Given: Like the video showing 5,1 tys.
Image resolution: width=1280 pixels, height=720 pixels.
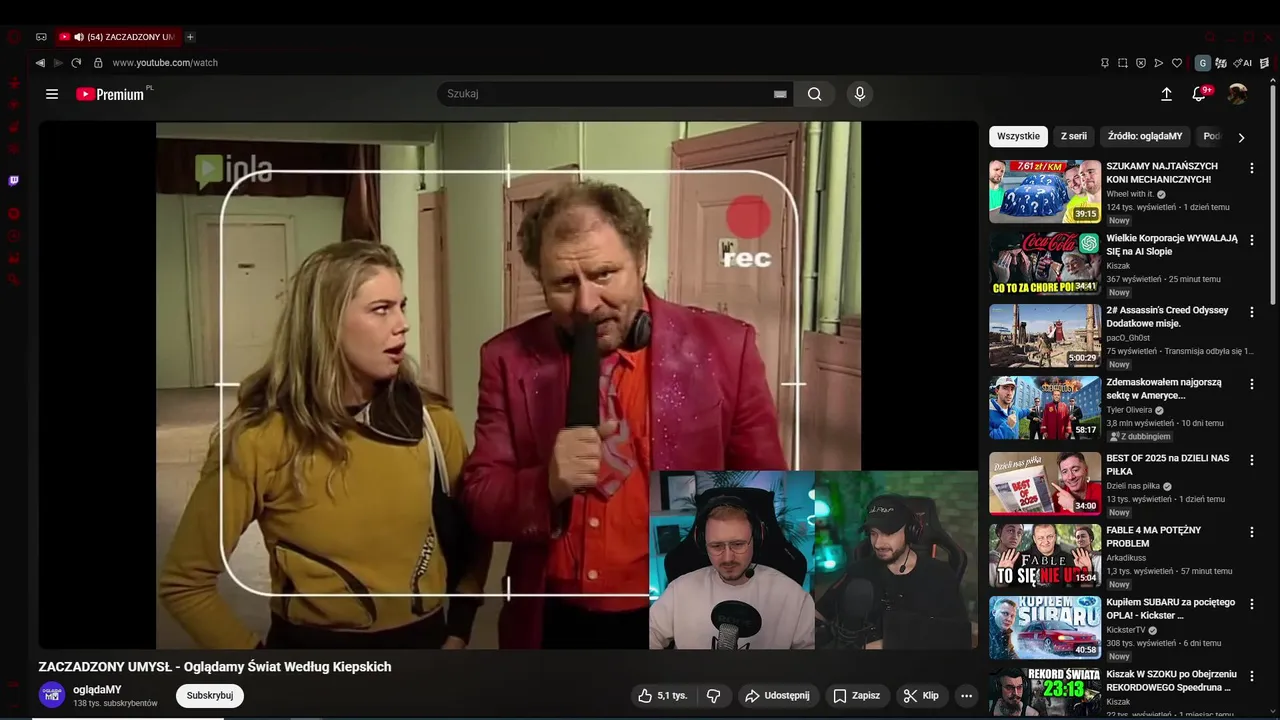Looking at the screenshot, I should 663,695.
